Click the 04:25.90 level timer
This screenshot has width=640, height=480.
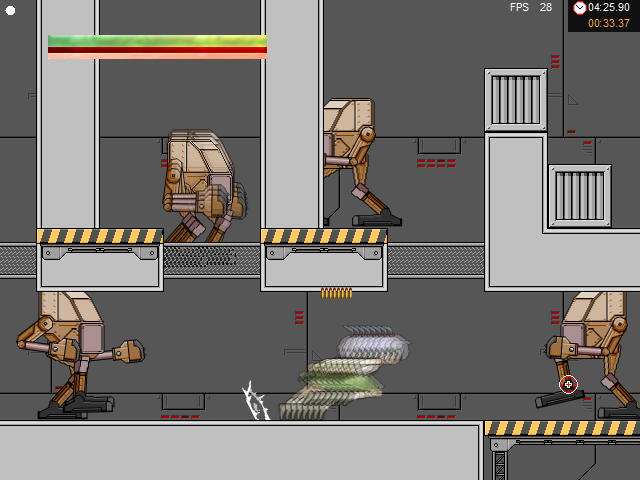(609, 7)
